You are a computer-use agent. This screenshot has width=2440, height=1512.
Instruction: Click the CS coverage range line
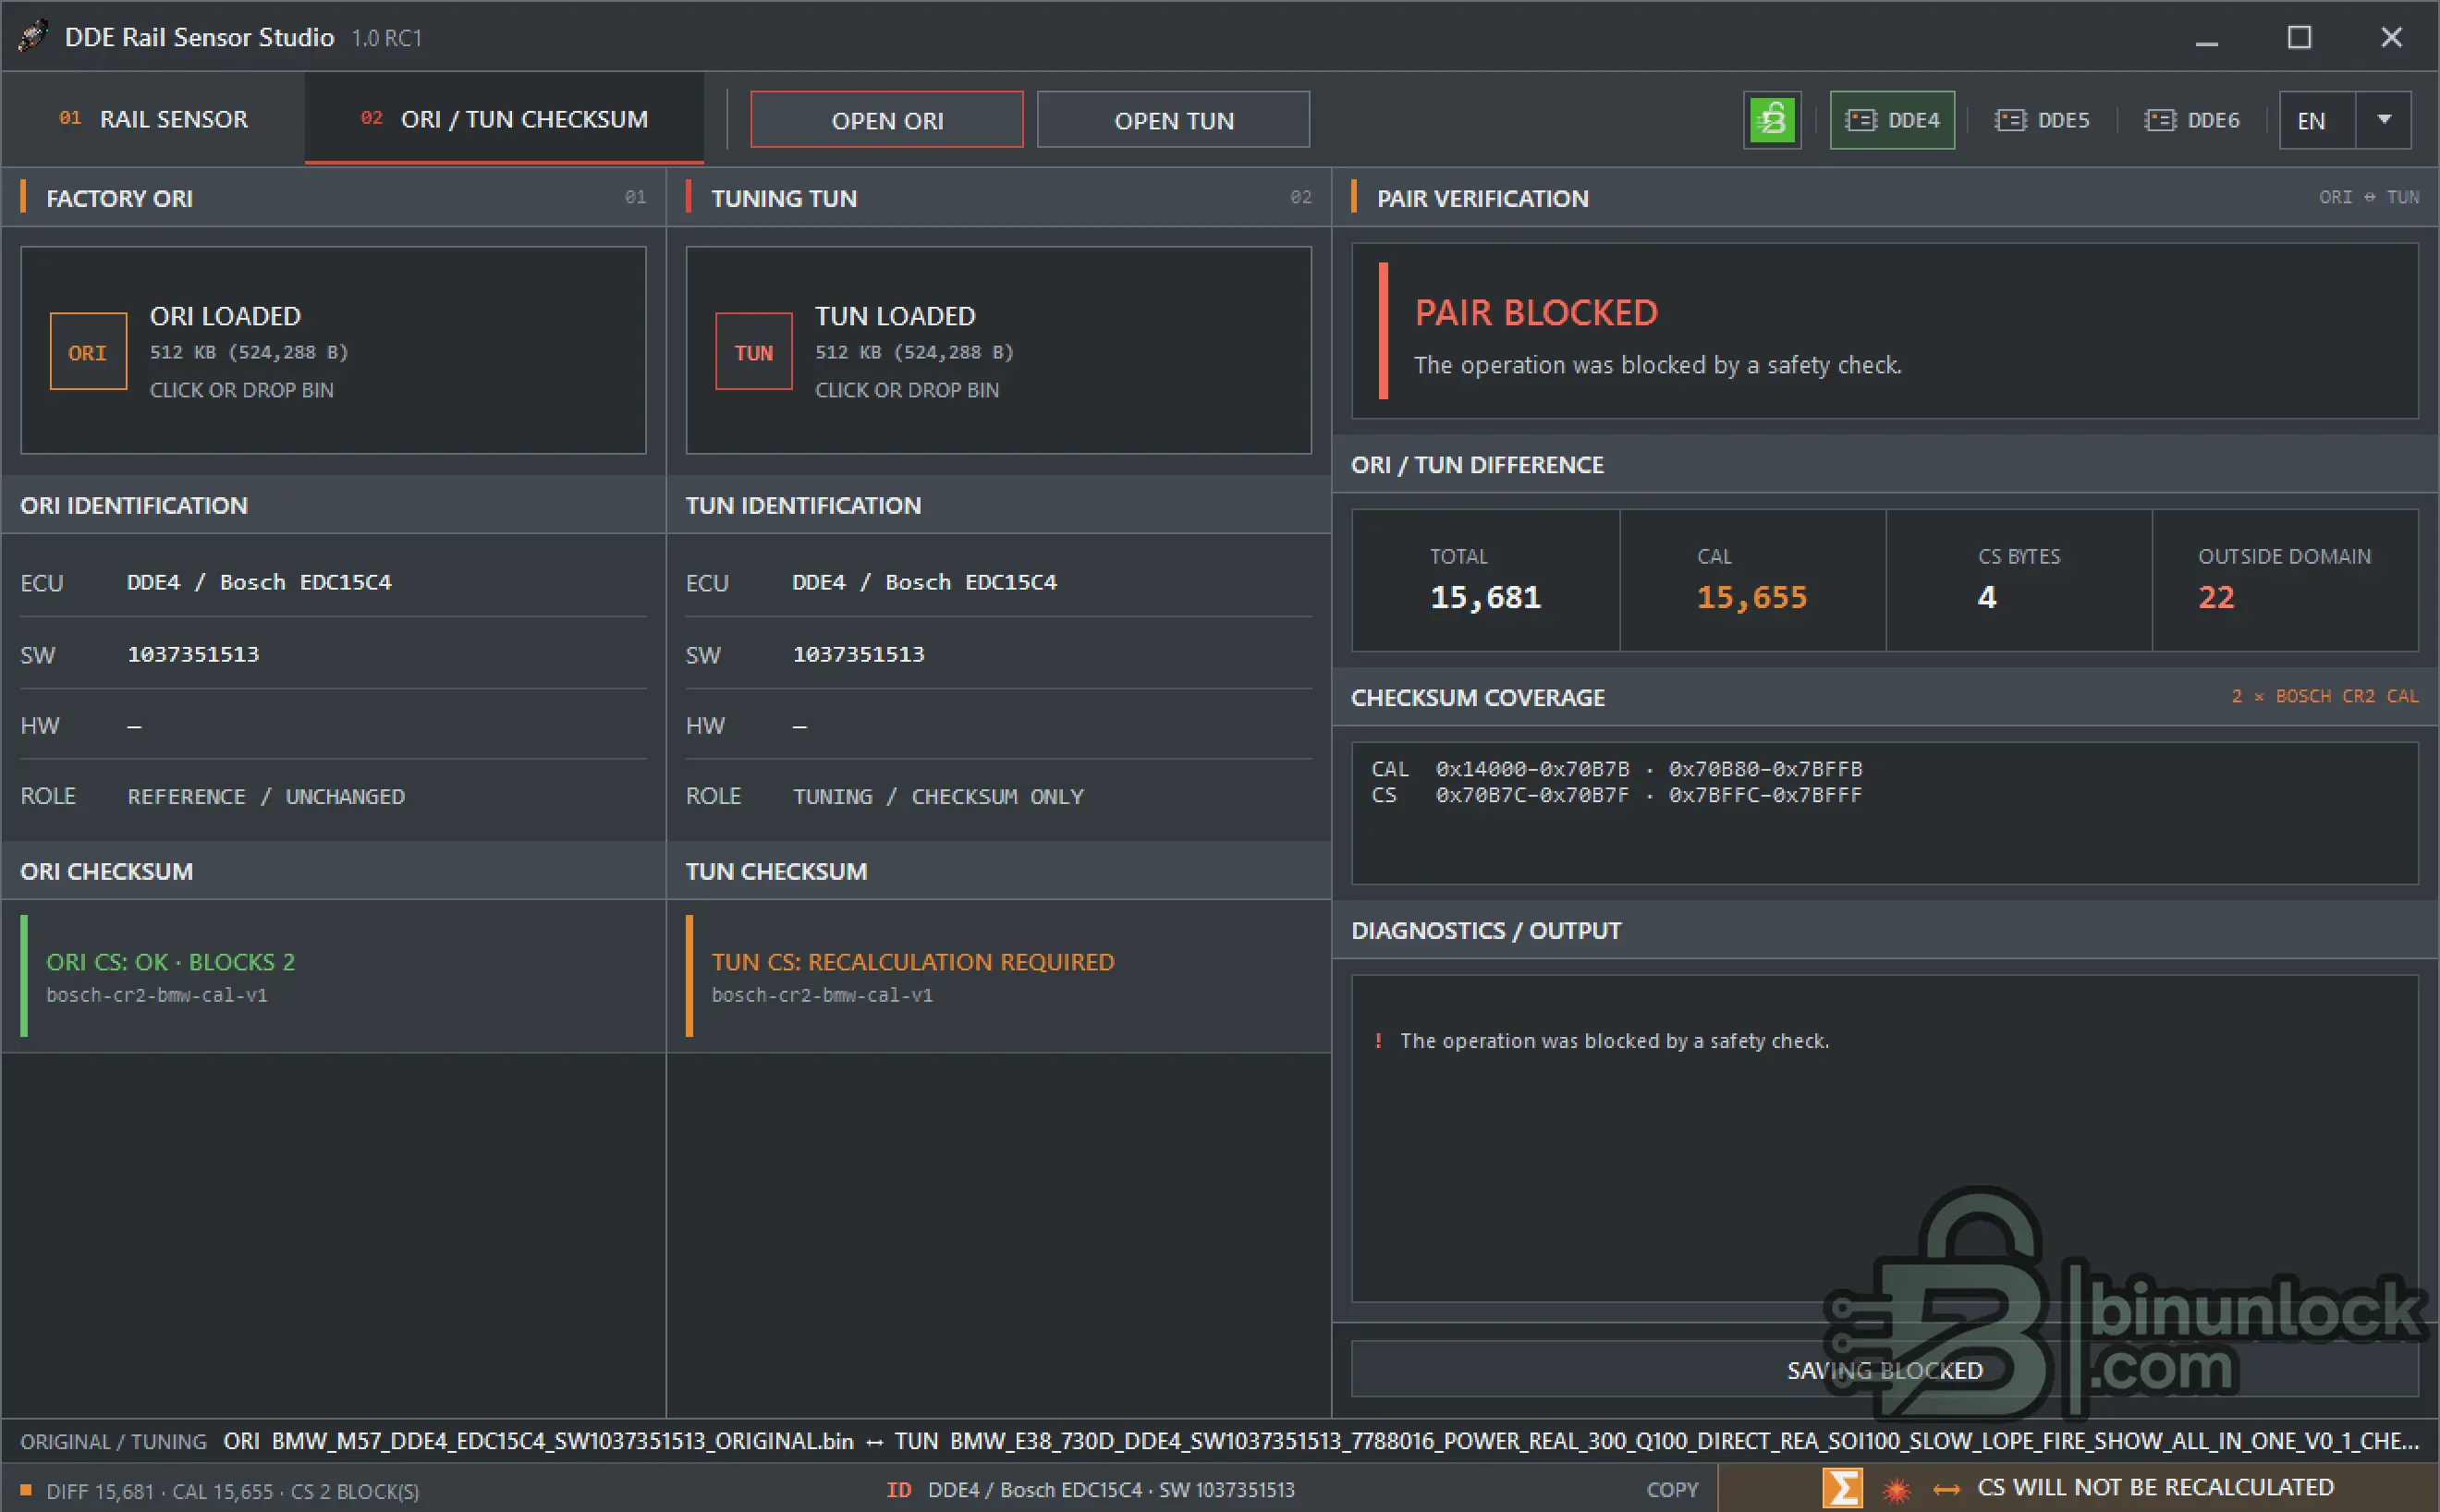(x=1617, y=795)
